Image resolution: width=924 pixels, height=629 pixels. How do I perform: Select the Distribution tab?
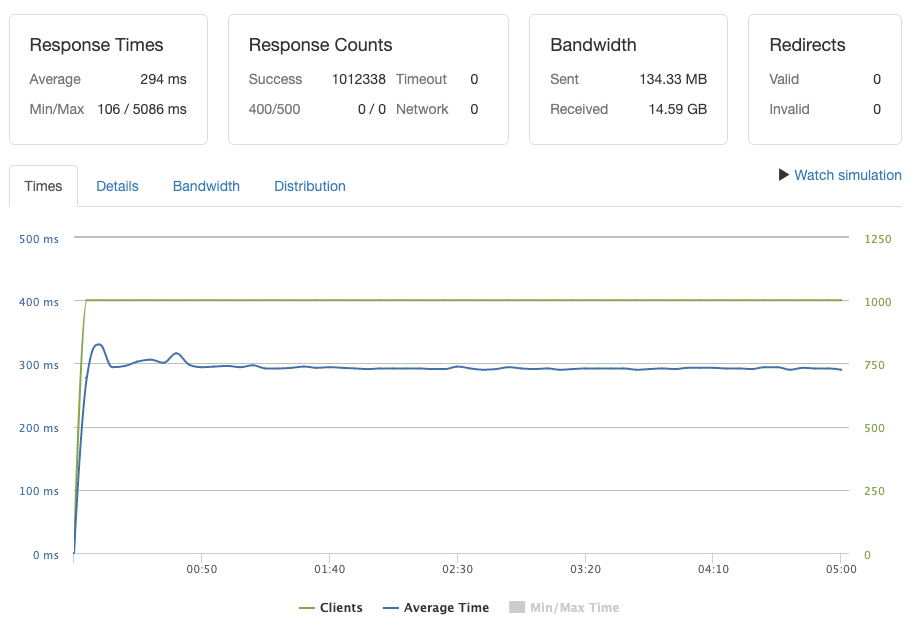click(x=309, y=186)
